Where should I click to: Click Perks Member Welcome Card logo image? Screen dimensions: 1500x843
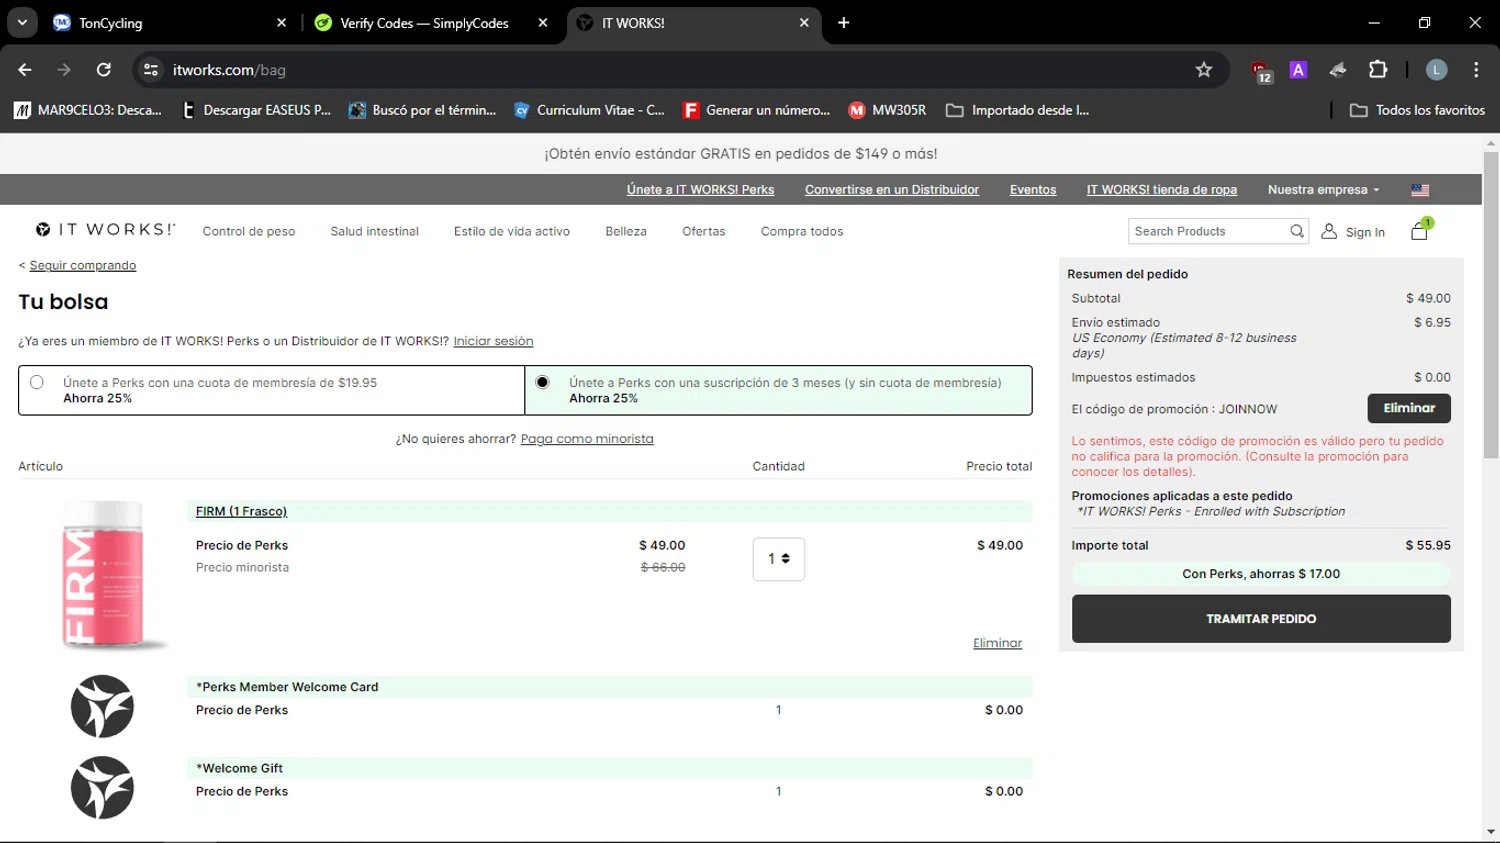click(x=102, y=706)
